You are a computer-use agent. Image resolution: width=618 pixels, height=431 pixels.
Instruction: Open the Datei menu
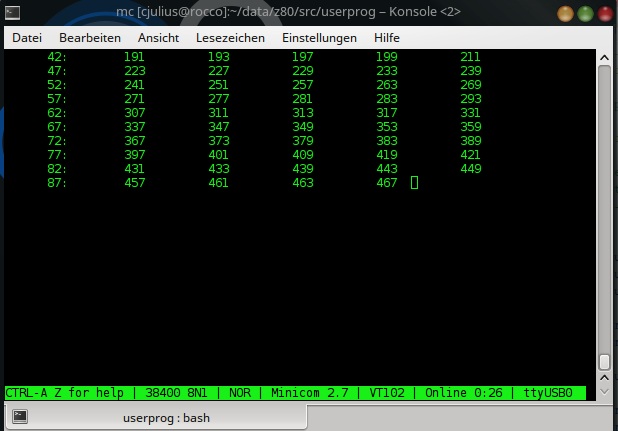pyautogui.click(x=27, y=38)
